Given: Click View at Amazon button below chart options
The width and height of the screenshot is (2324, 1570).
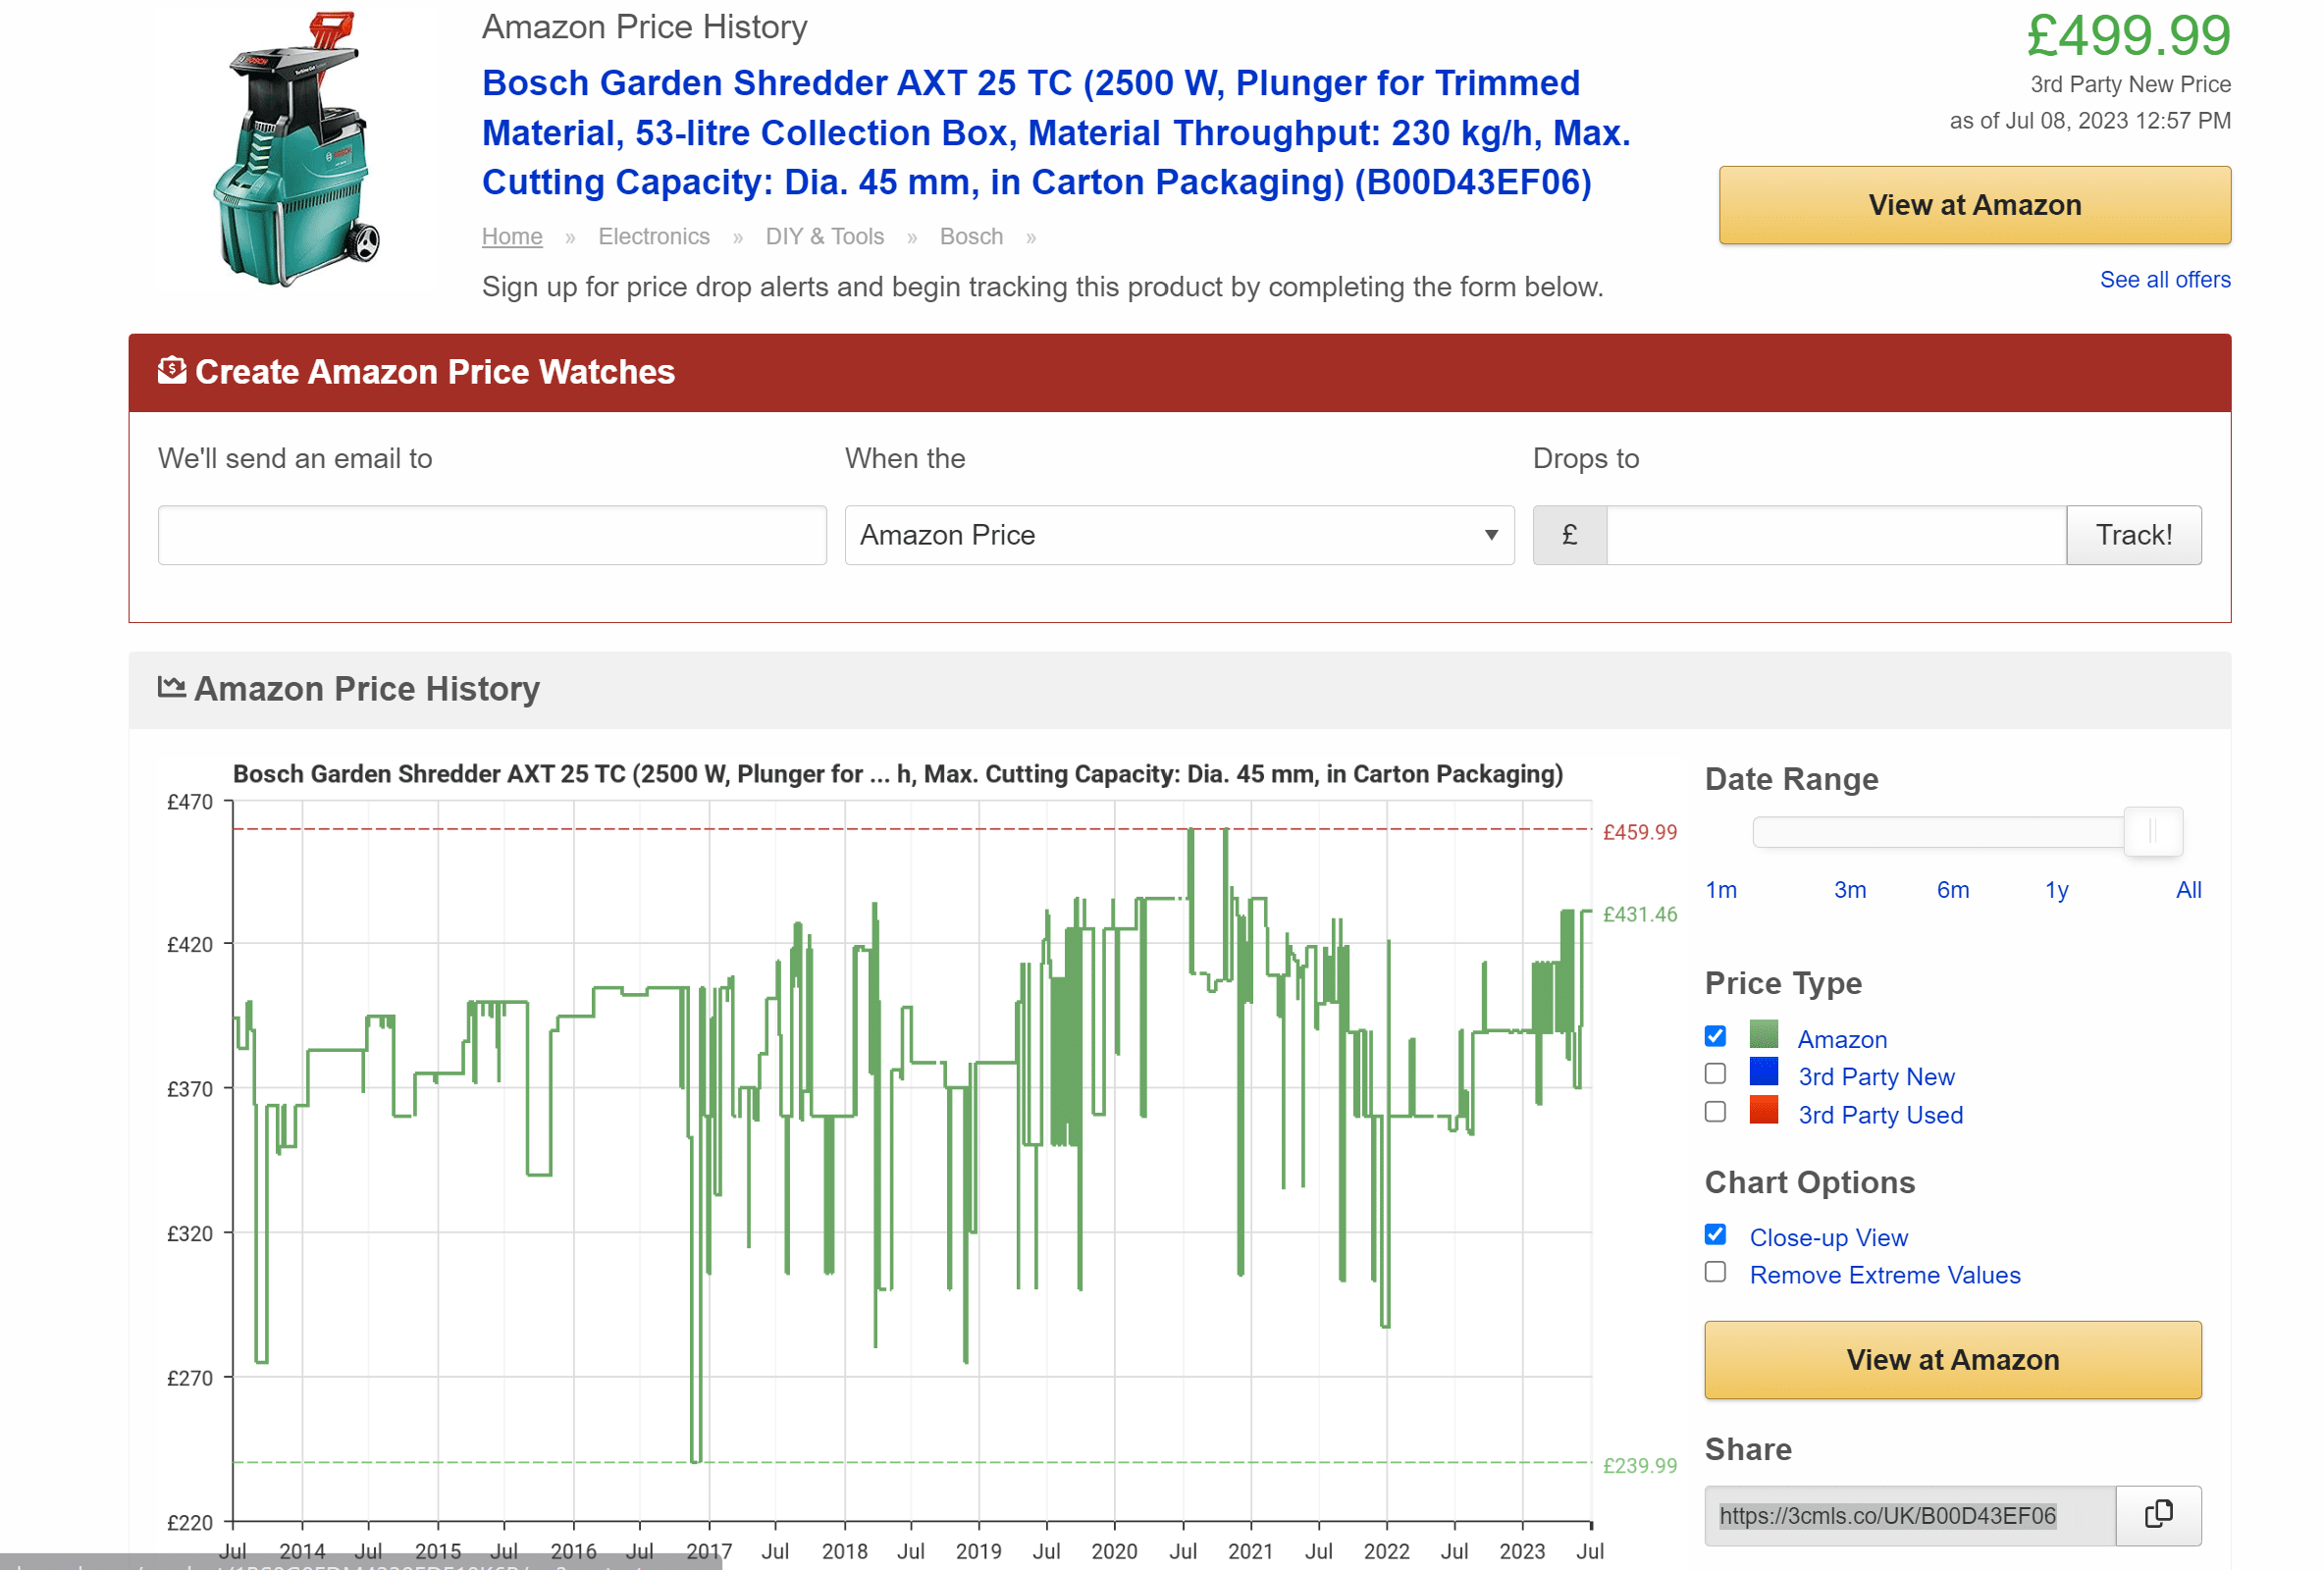Looking at the screenshot, I should coord(1952,1360).
